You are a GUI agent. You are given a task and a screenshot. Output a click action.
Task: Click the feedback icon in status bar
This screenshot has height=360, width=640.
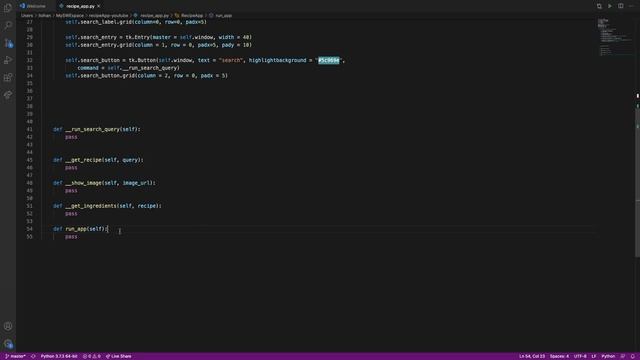pos(623,356)
